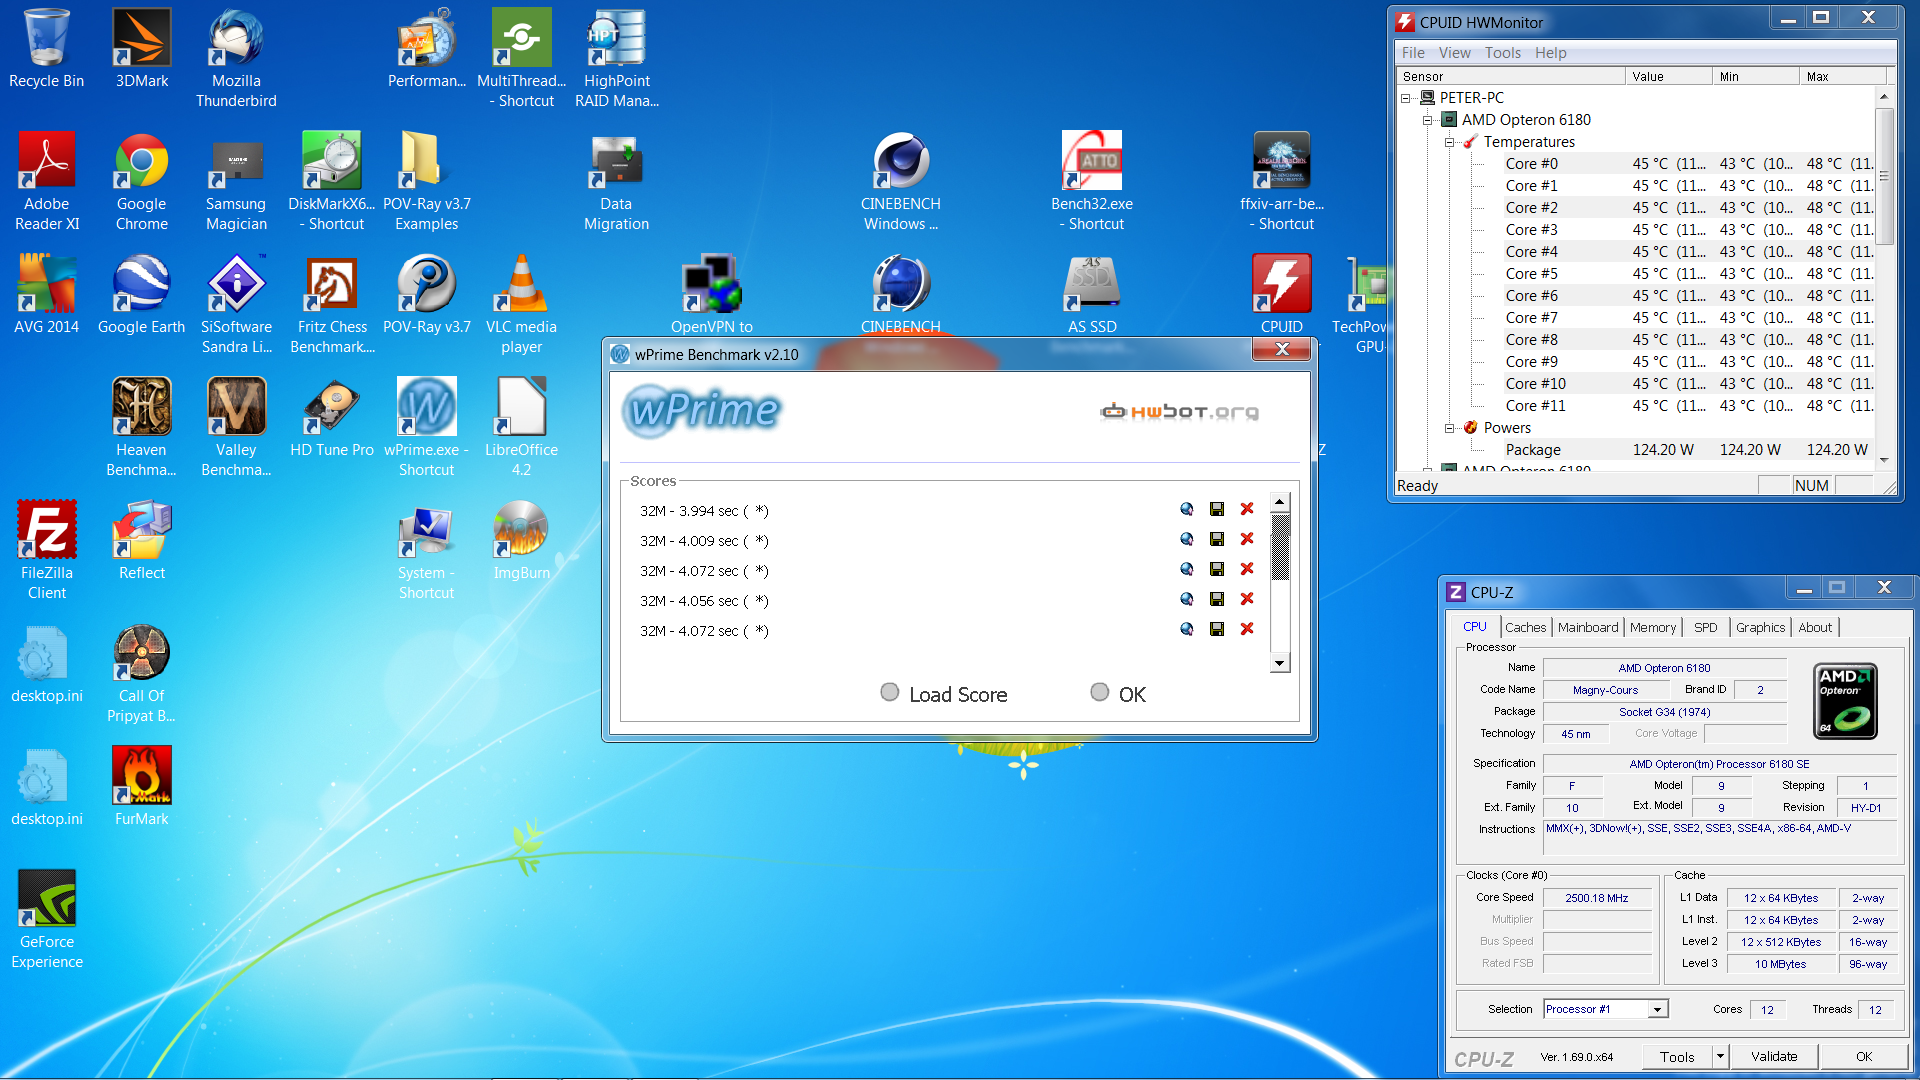Close the wPrime Benchmark window
Screen dimensions: 1920x1080
(1281, 349)
